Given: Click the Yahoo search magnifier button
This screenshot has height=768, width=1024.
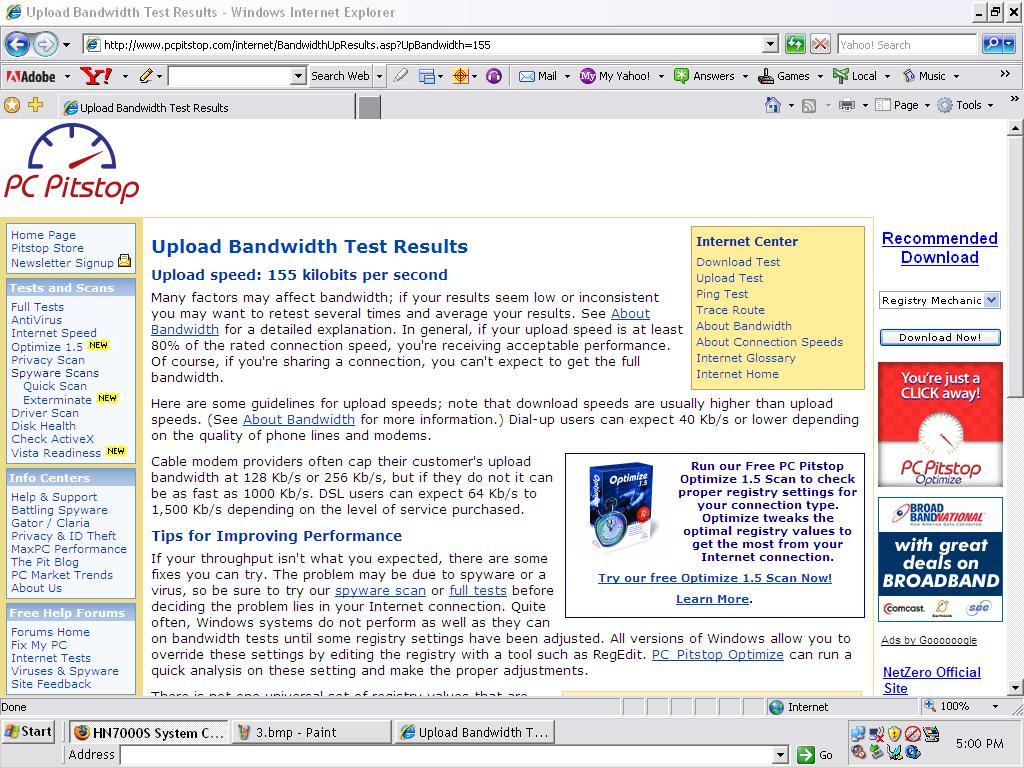Looking at the screenshot, I should pyautogui.click(x=992, y=44).
